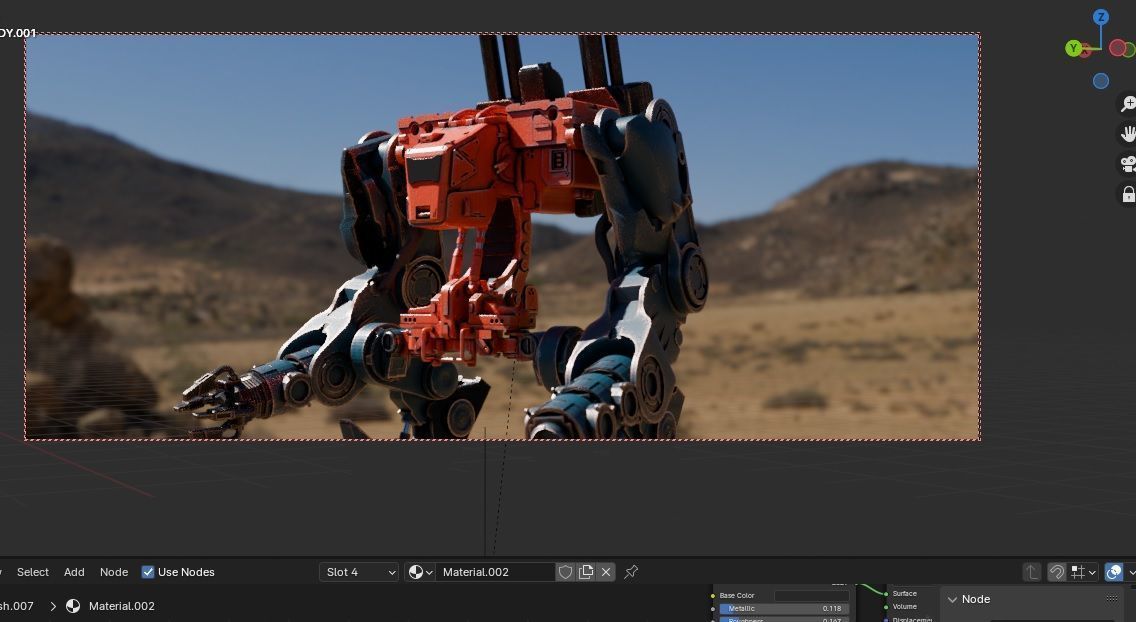Collapse the Node sidebar panel
Screen dimensions: 1136x622
coord(953,600)
